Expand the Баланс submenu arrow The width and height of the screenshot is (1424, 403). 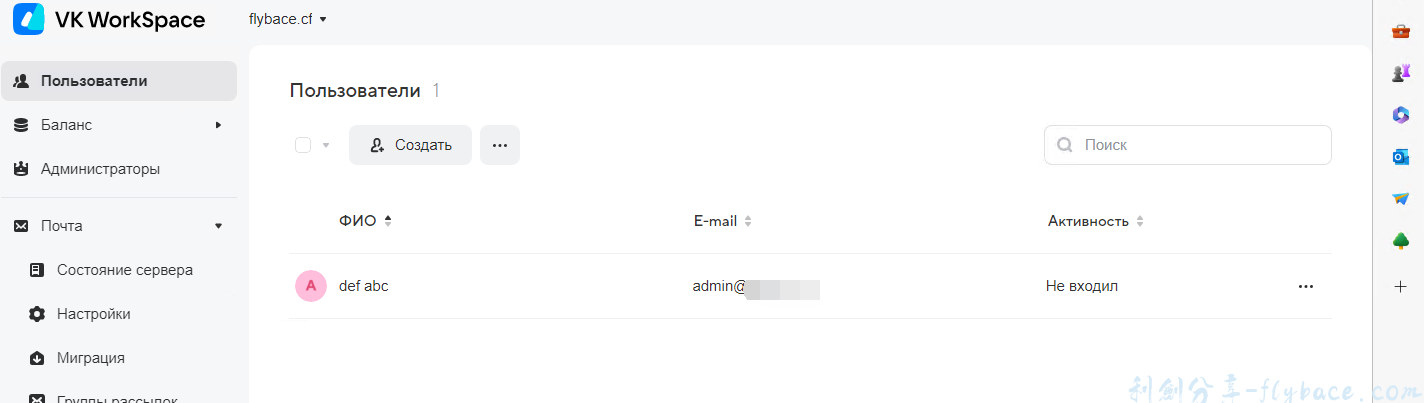(218, 125)
